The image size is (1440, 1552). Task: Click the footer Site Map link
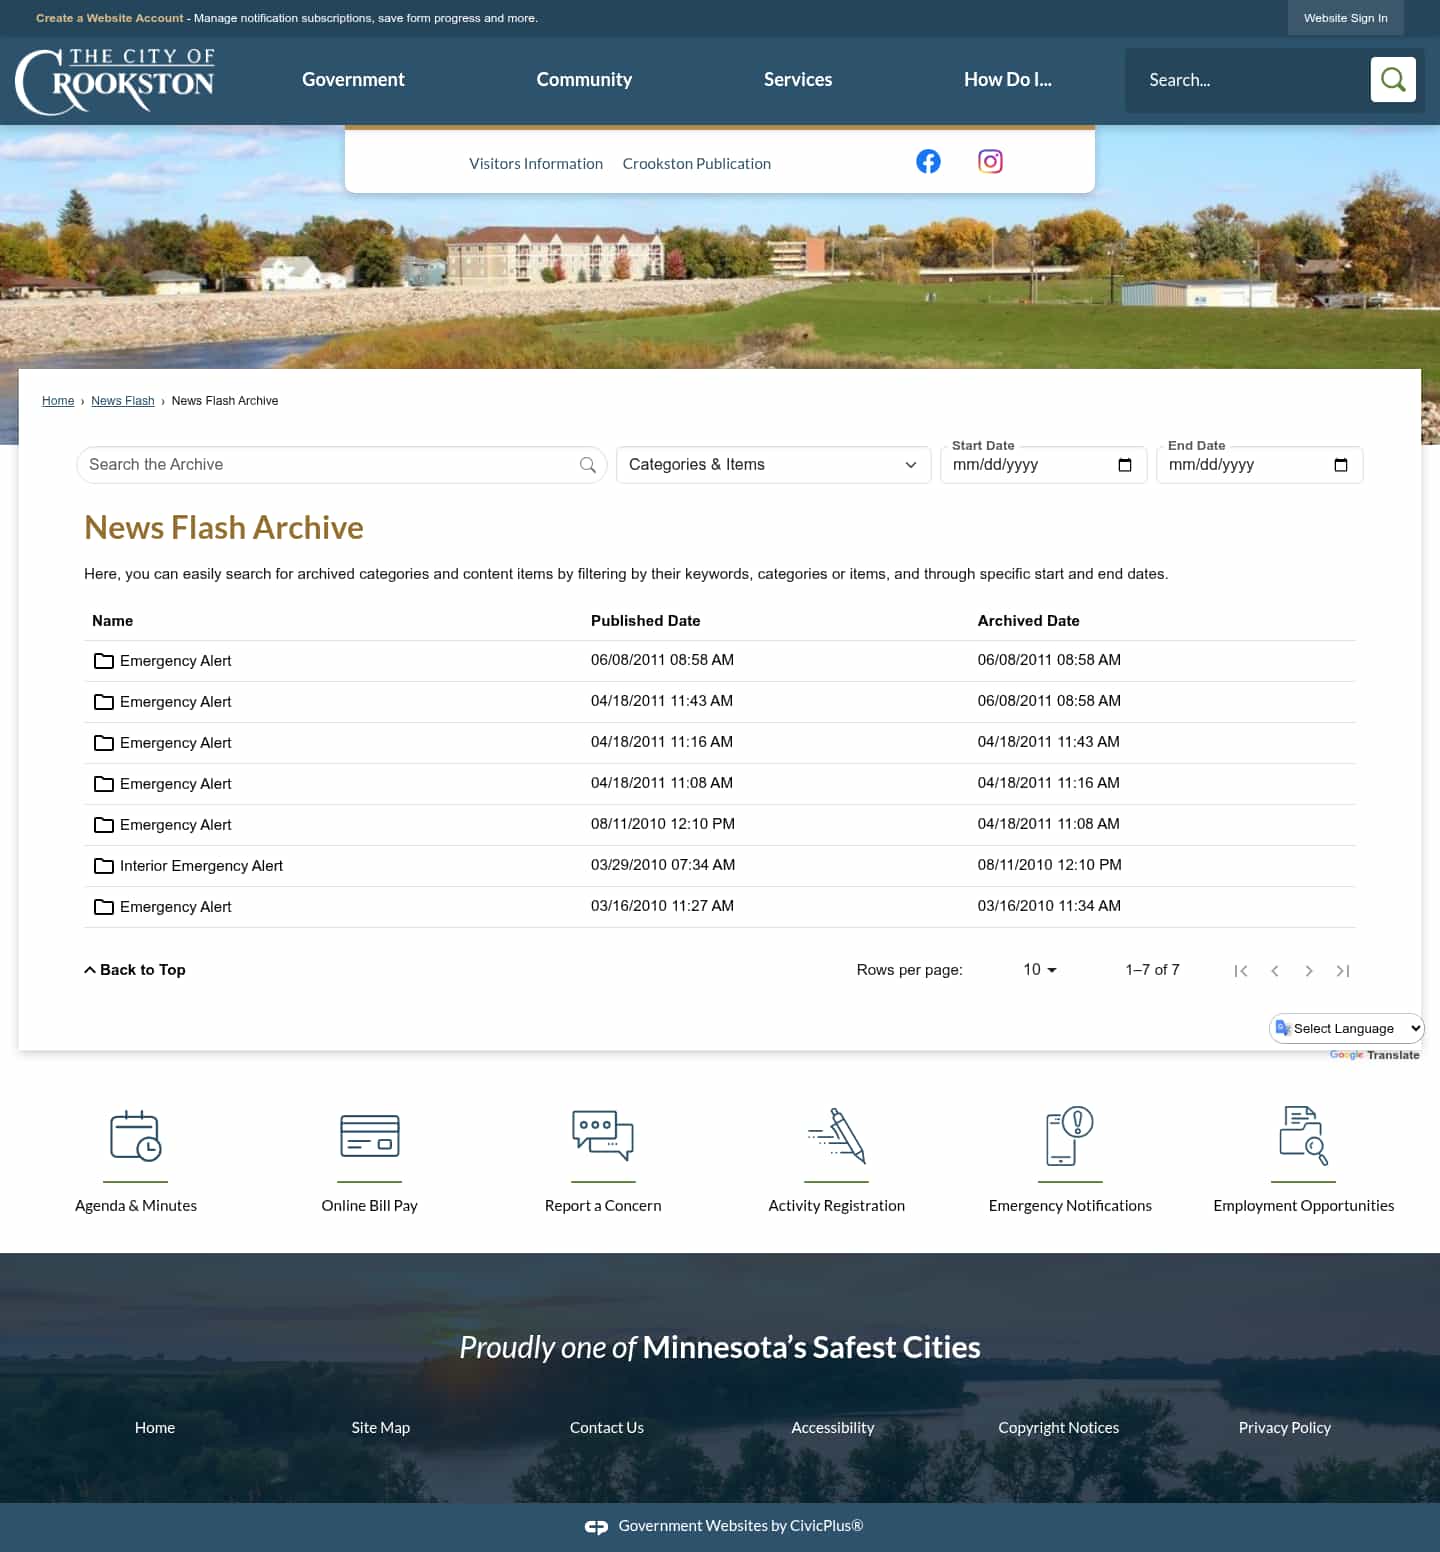381,1428
